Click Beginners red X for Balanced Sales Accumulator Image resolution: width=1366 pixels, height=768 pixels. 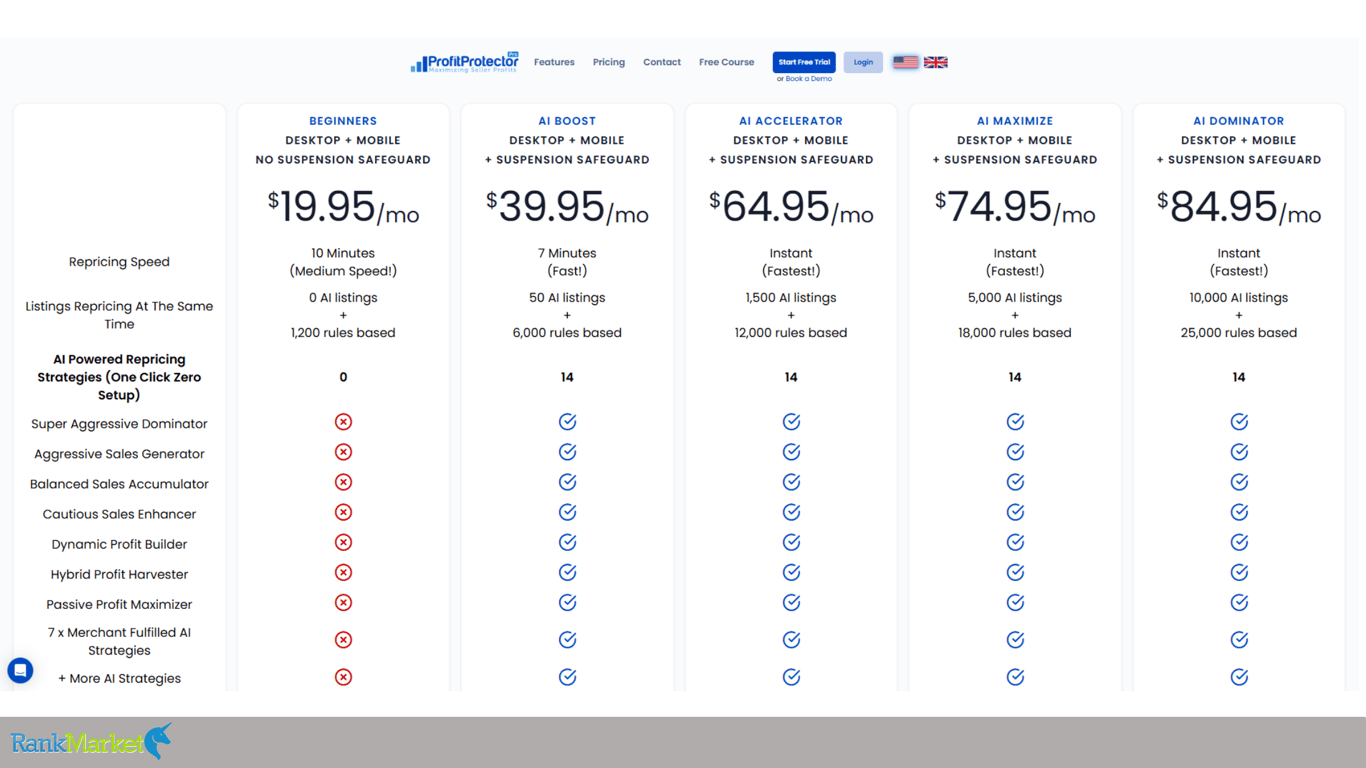343,482
